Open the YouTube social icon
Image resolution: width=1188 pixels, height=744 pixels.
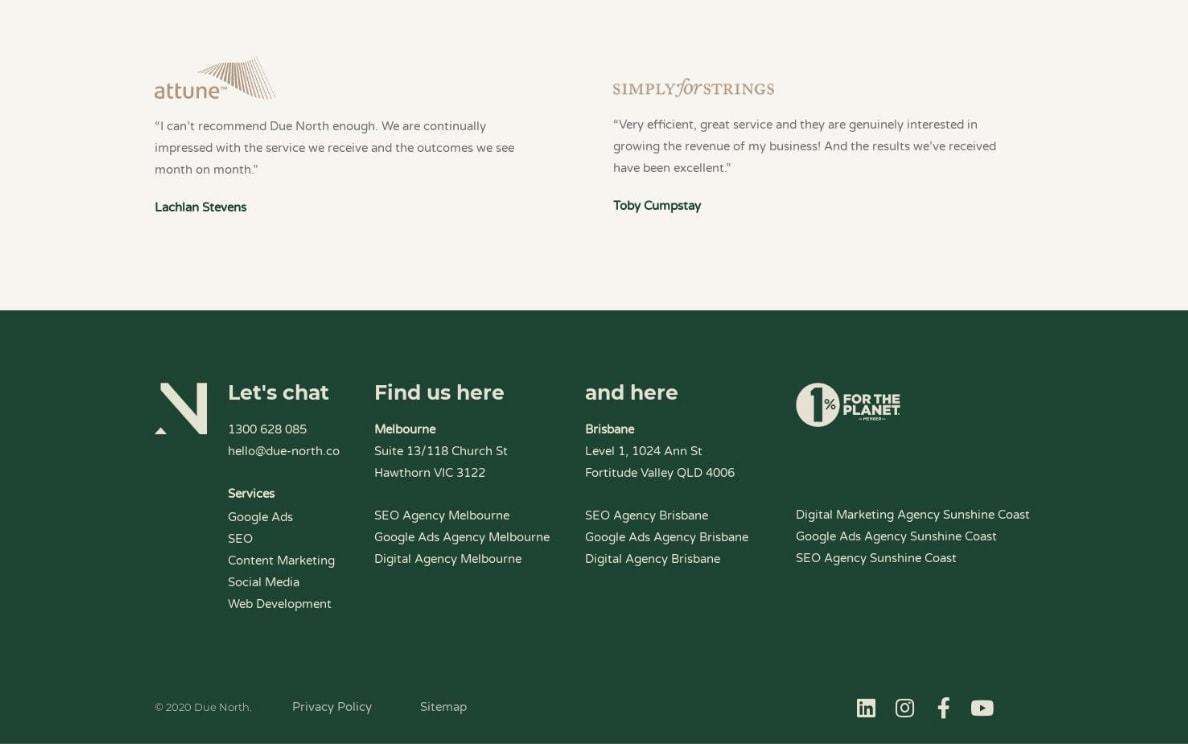point(982,708)
